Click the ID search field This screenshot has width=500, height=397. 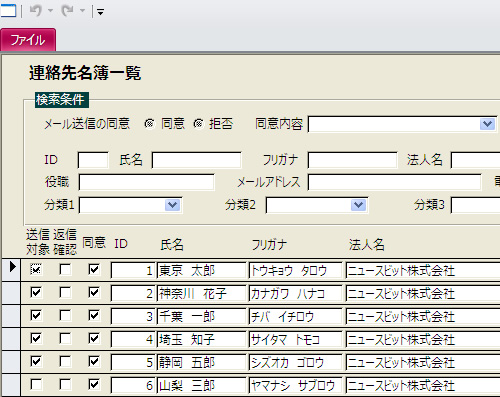point(93,160)
